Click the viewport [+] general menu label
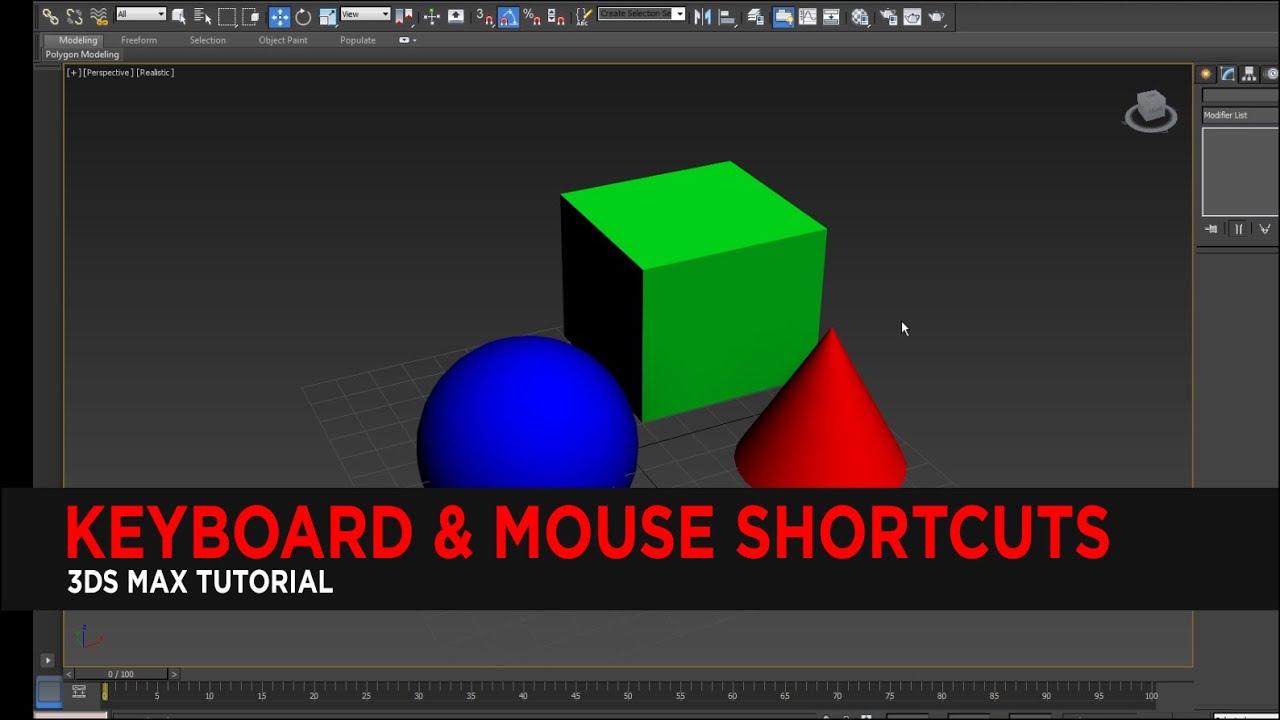Screen dimensions: 1280x720 click(74, 72)
